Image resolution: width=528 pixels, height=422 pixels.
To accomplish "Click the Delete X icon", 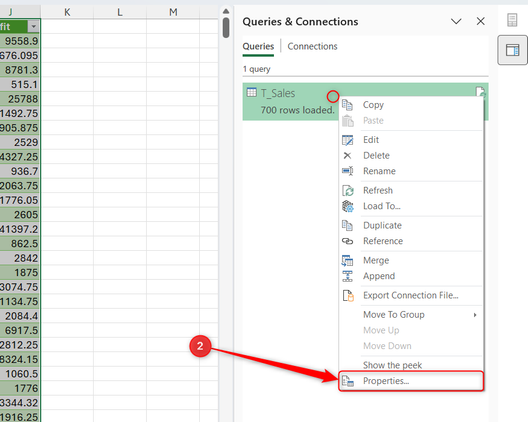I will (347, 156).
